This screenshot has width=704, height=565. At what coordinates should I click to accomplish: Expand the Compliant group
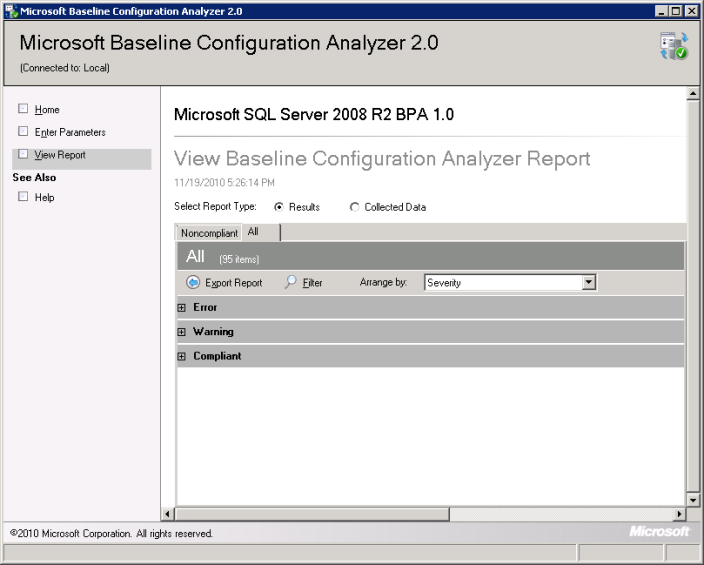click(x=181, y=356)
